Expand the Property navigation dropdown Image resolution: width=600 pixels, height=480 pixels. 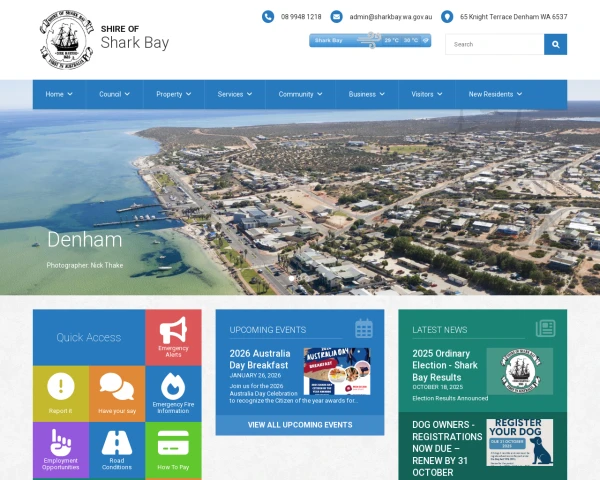174,94
